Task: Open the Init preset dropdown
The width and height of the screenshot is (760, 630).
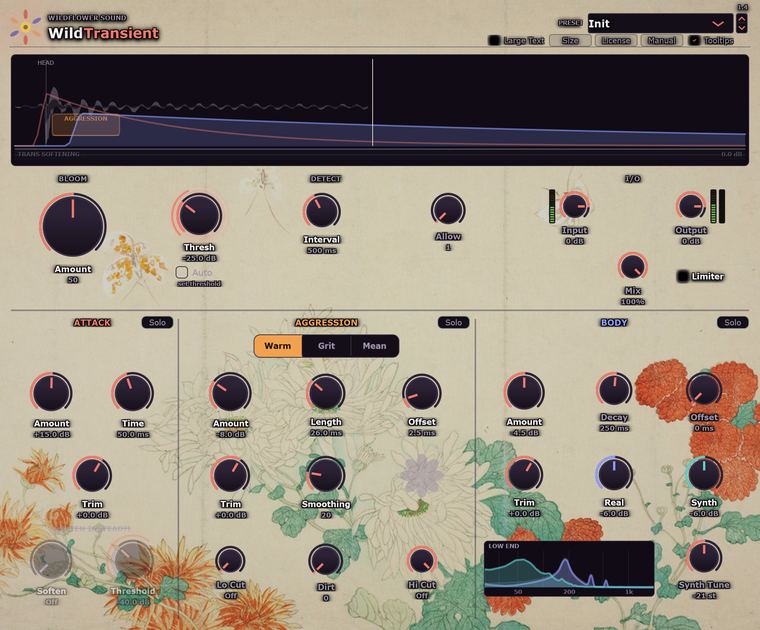Action: [x=660, y=23]
